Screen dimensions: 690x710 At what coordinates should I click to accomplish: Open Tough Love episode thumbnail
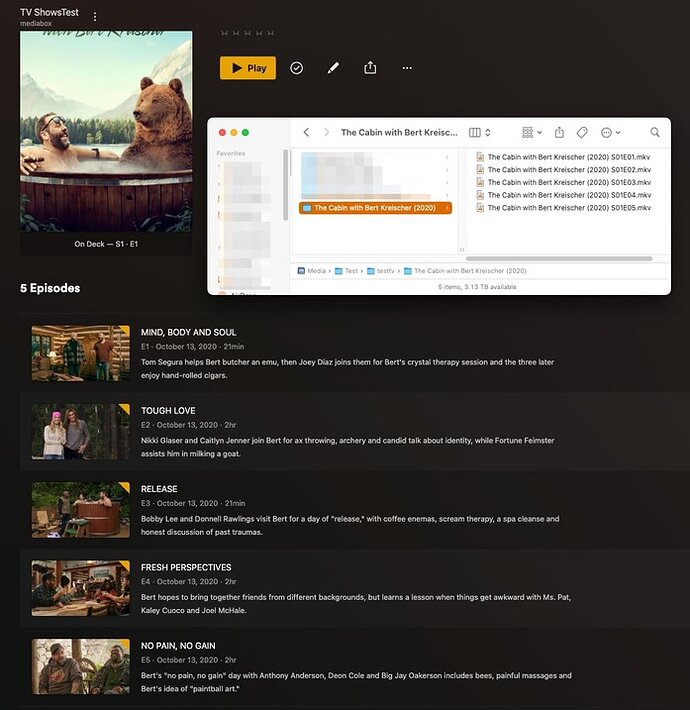[81, 432]
